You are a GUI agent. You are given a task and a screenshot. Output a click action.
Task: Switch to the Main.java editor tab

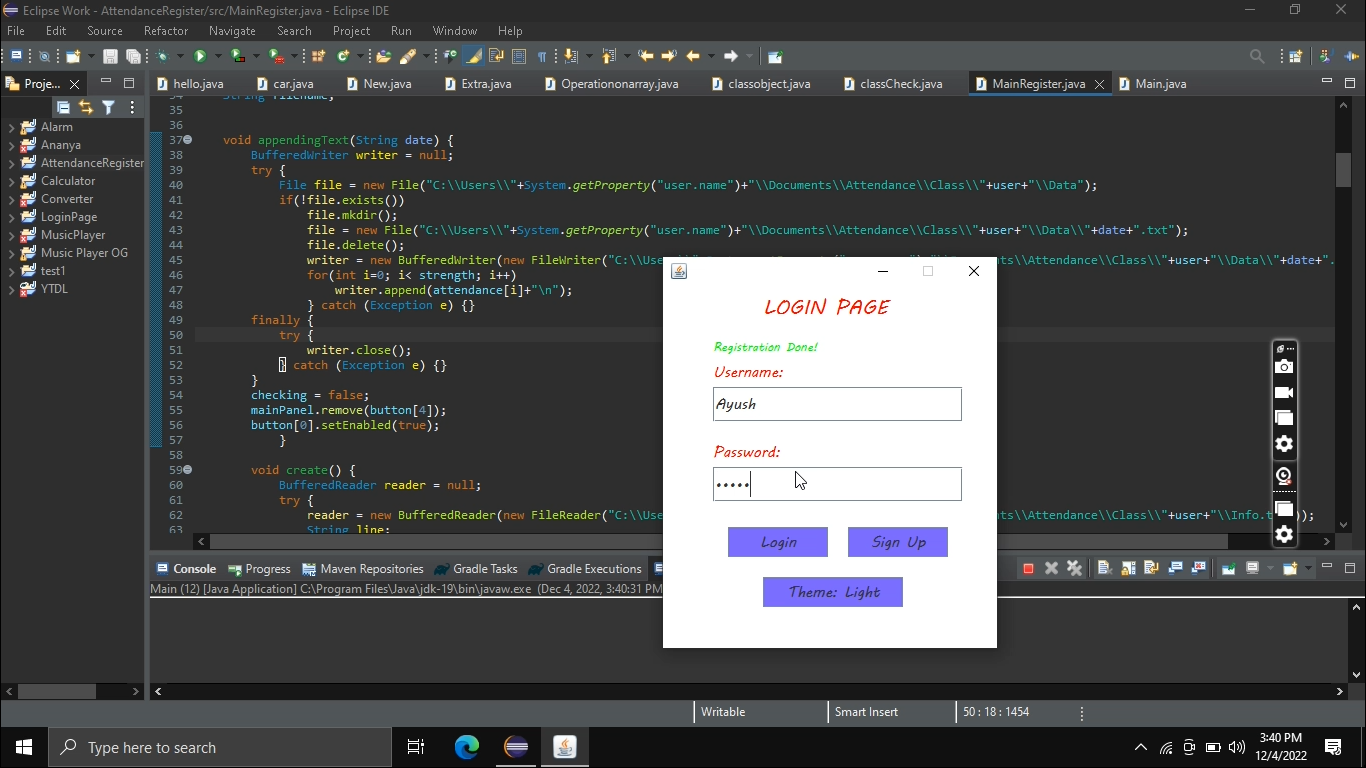1161,84
